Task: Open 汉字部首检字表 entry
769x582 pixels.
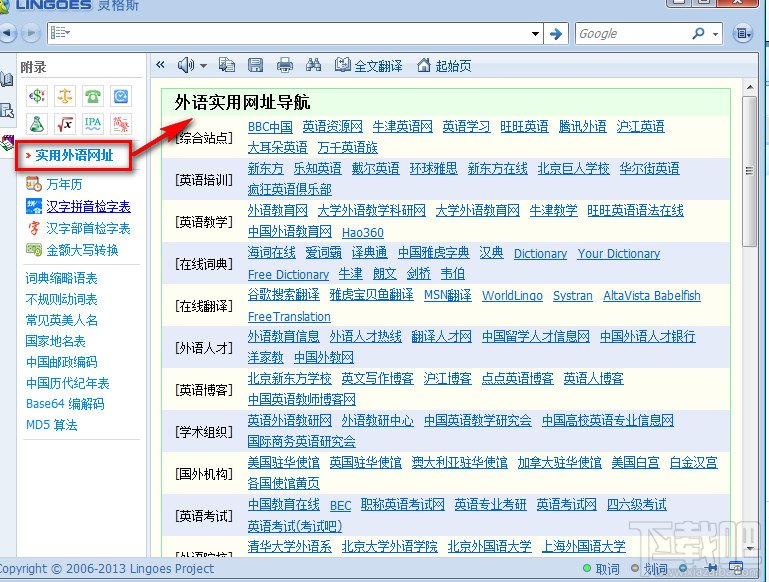Action: pos(88,228)
